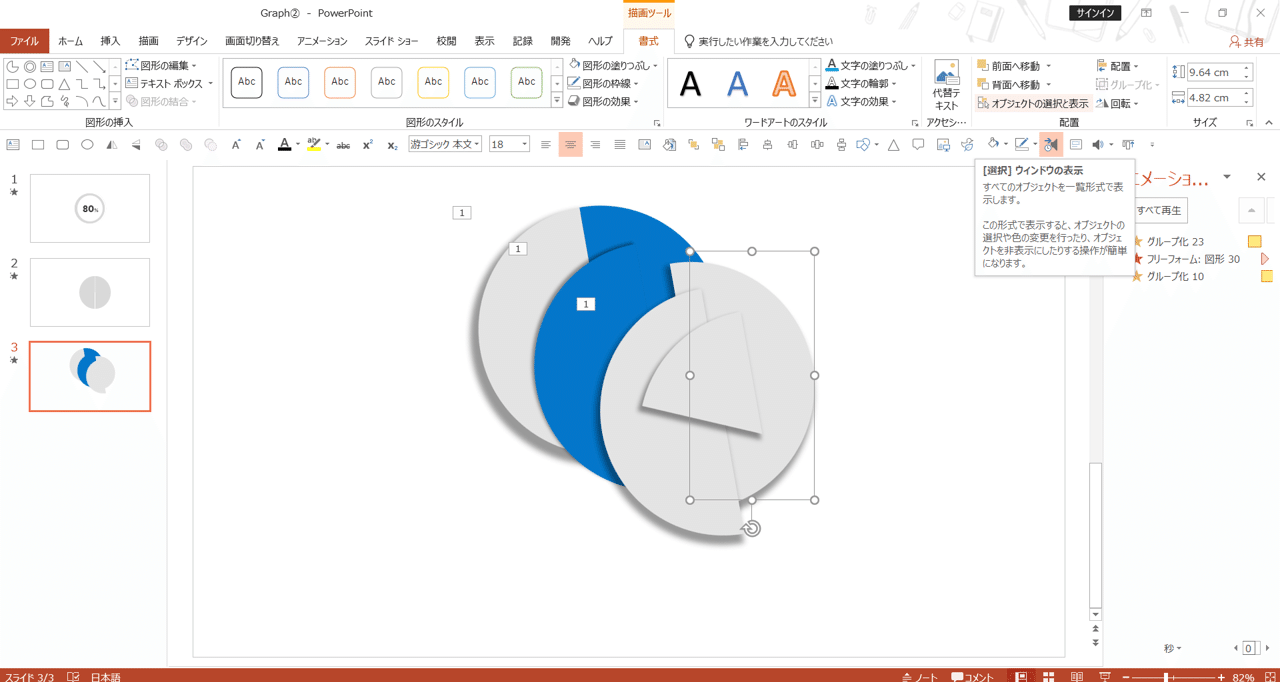Click the text highlight color icon

314,145
